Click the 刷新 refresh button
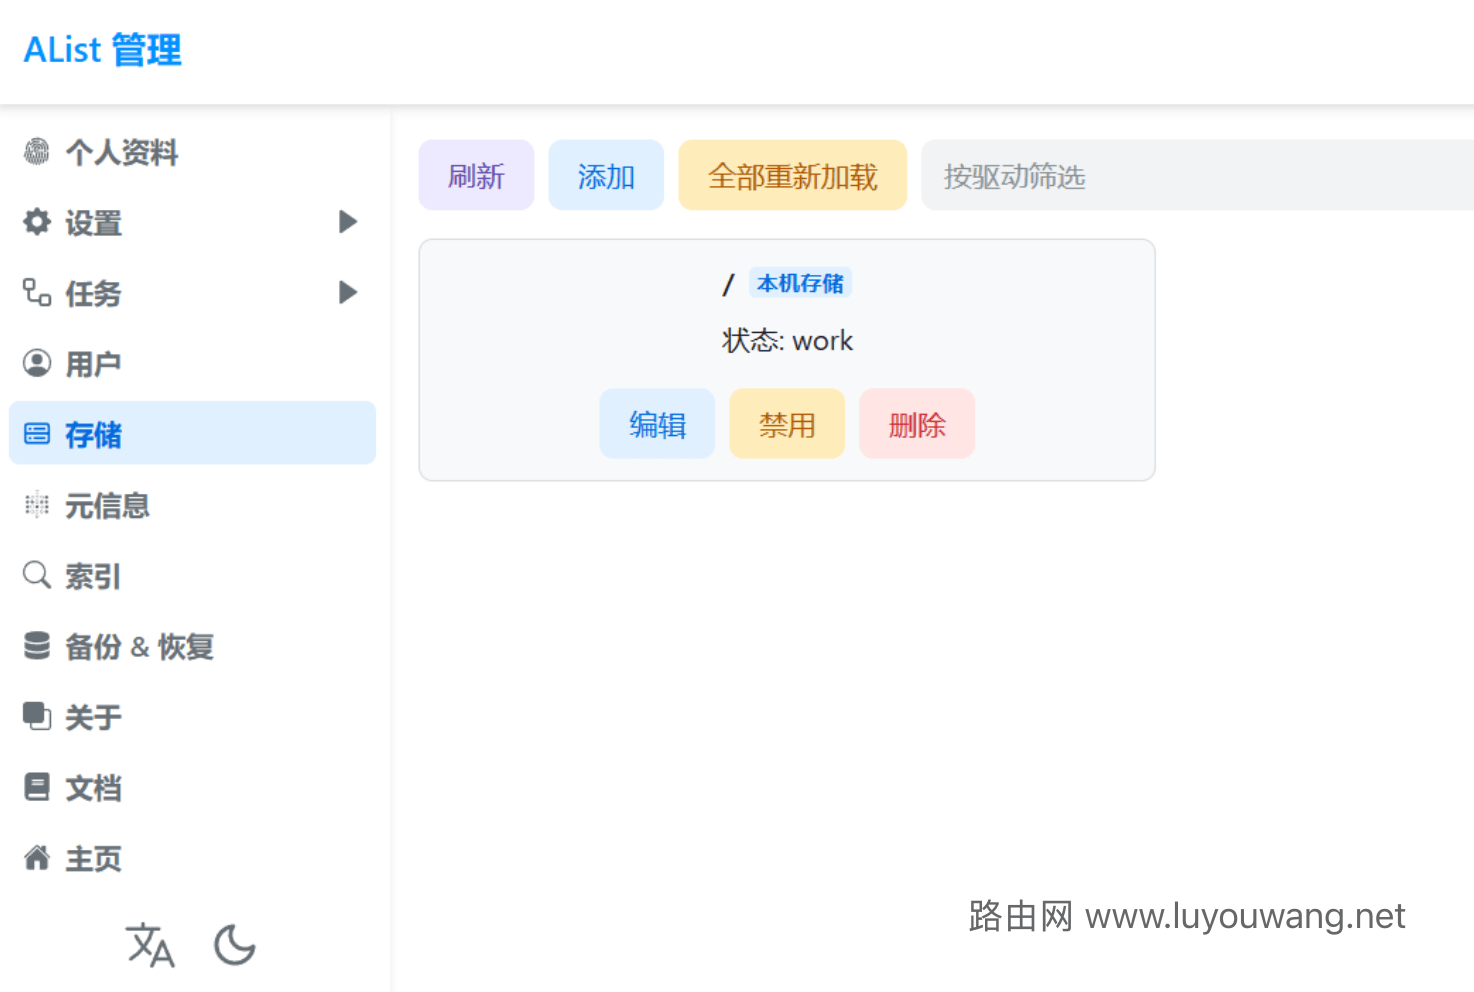Image resolution: width=1474 pixels, height=992 pixels. pos(476,175)
